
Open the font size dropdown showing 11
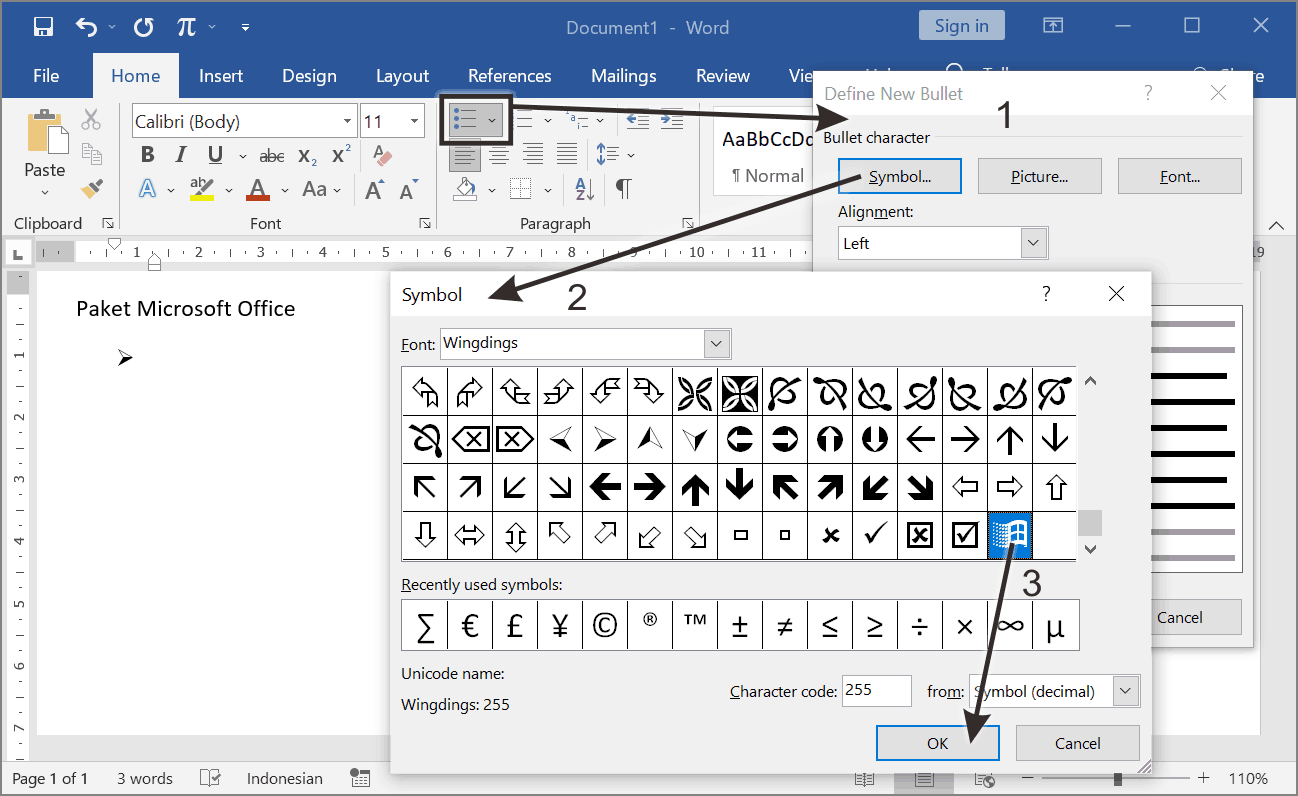415,122
